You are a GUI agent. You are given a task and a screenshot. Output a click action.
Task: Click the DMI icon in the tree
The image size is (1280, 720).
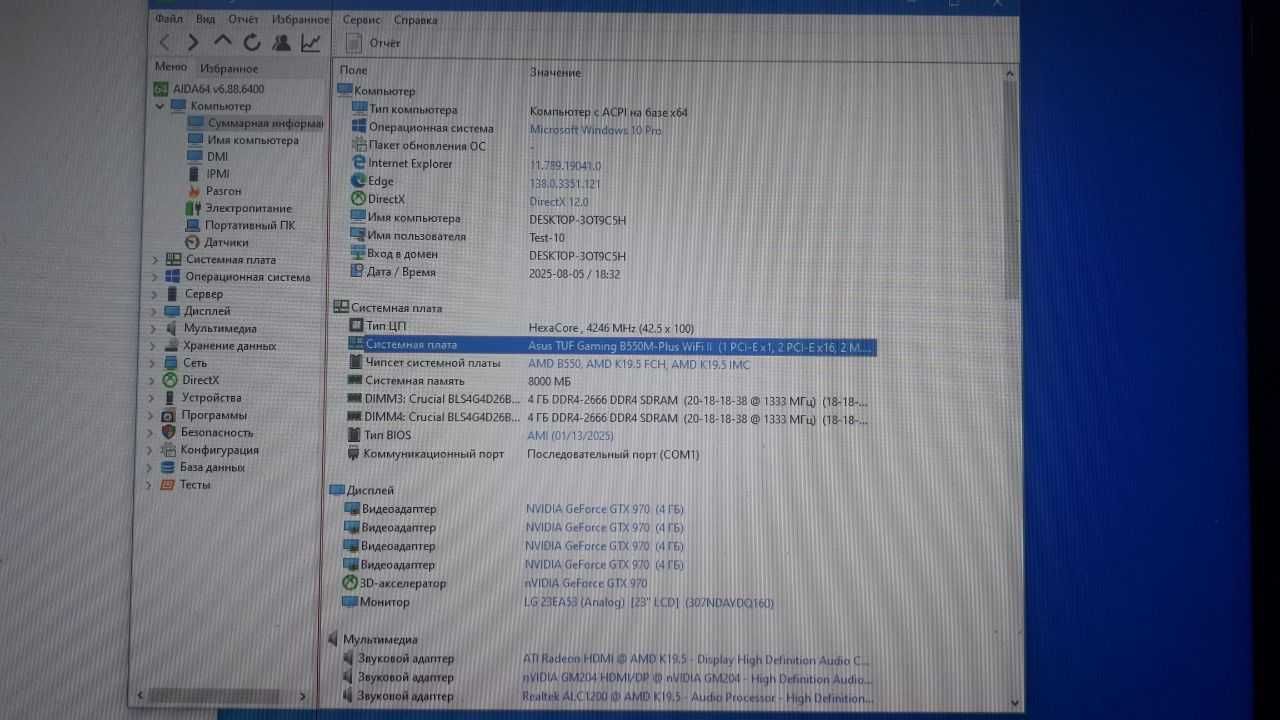[x=195, y=157]
